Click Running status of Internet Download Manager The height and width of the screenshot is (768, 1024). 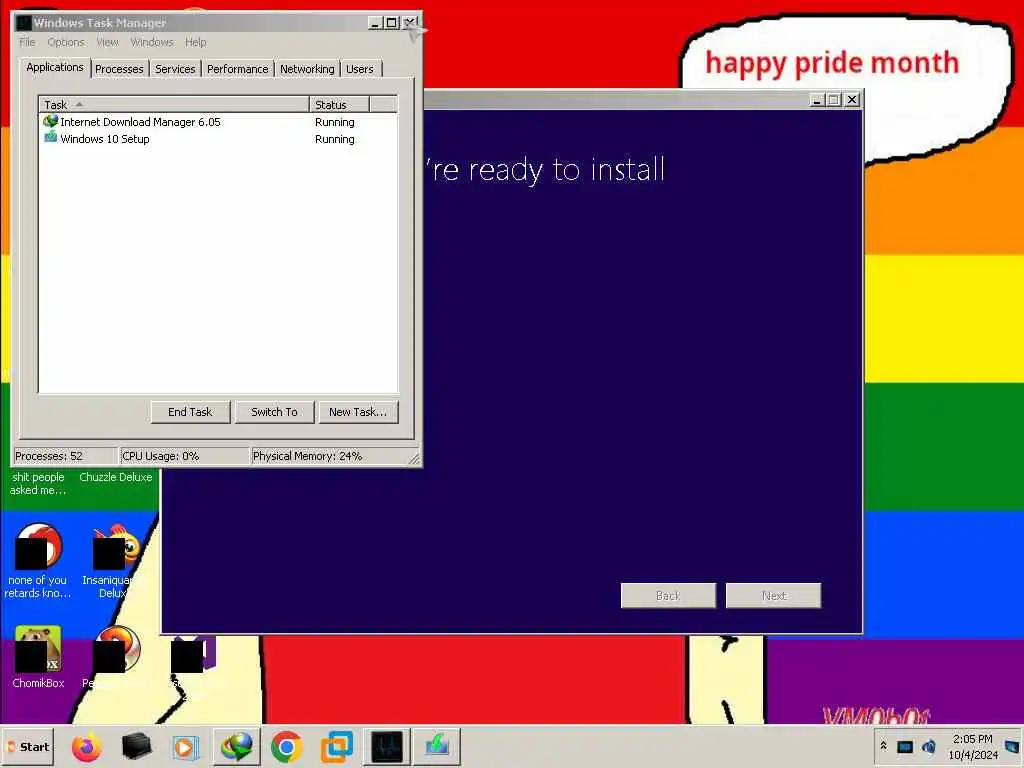(334, 122)
